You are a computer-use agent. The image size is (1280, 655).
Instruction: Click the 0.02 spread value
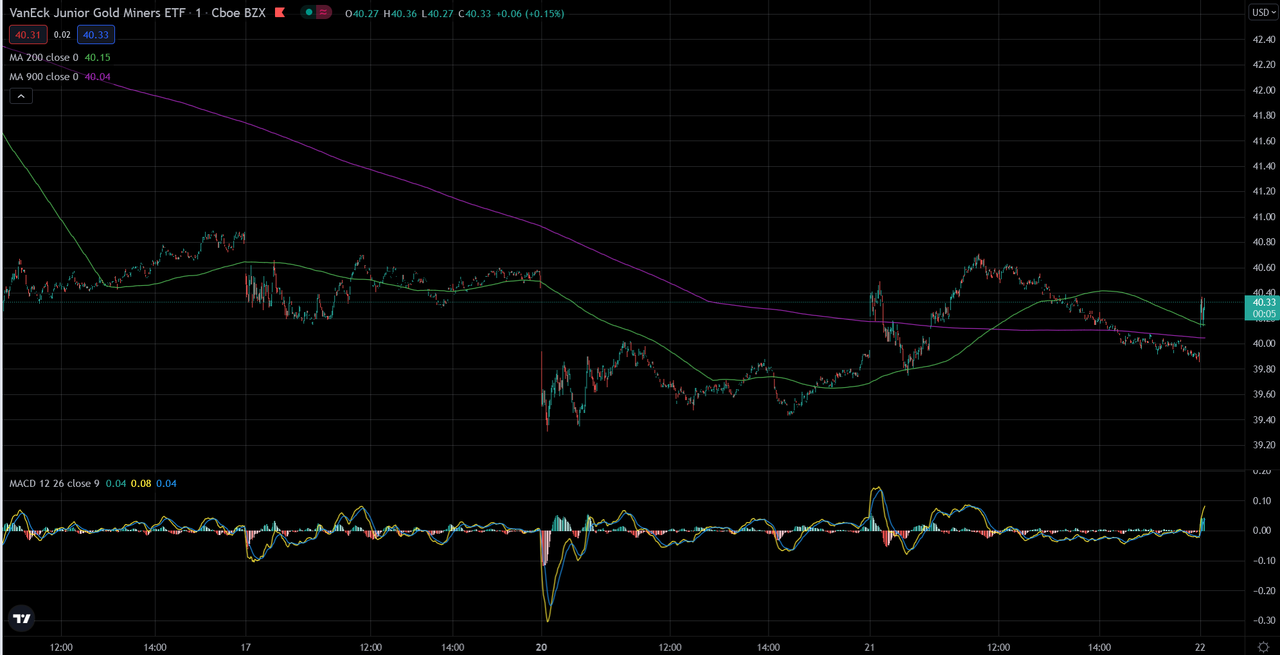(62, 34)
